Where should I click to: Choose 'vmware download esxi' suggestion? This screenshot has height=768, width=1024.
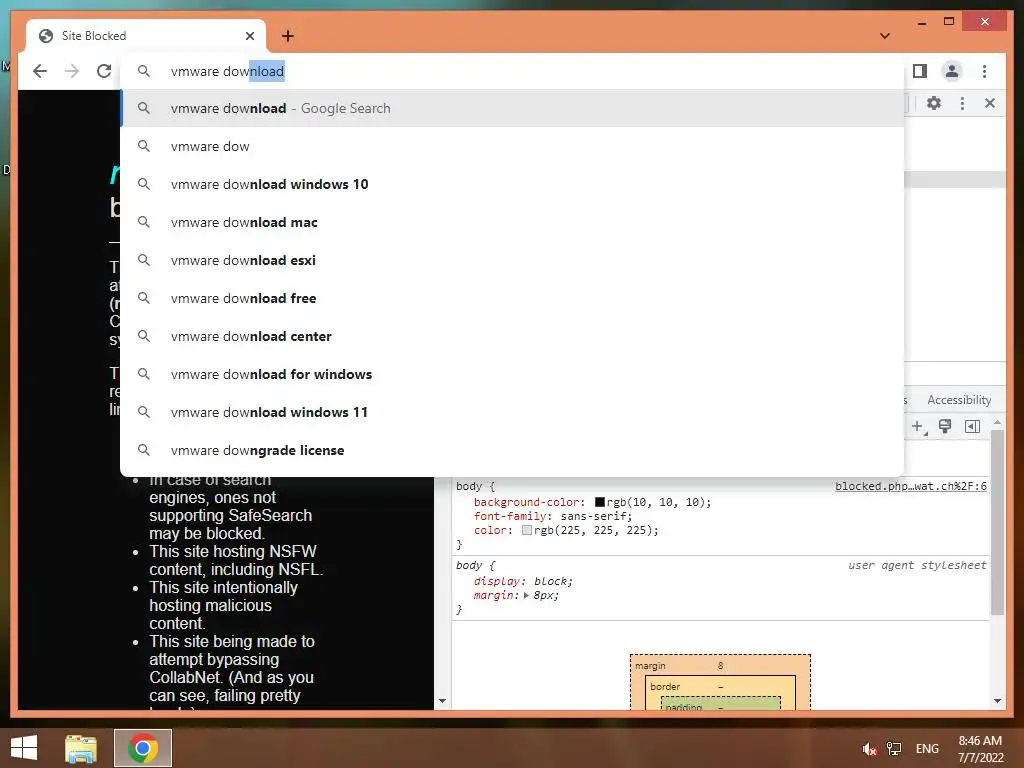pos(512,260)
